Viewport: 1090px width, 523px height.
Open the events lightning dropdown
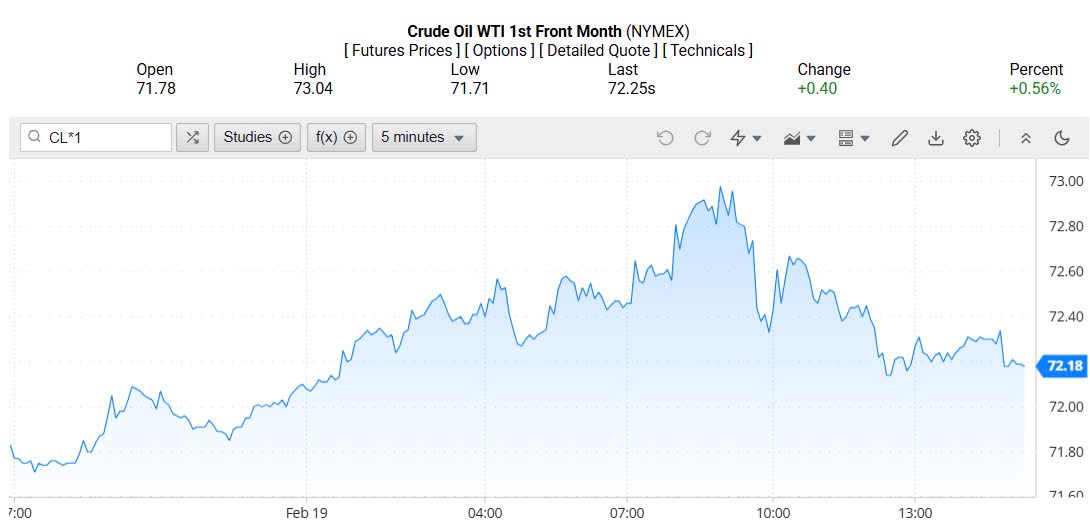tap(746, 138)
